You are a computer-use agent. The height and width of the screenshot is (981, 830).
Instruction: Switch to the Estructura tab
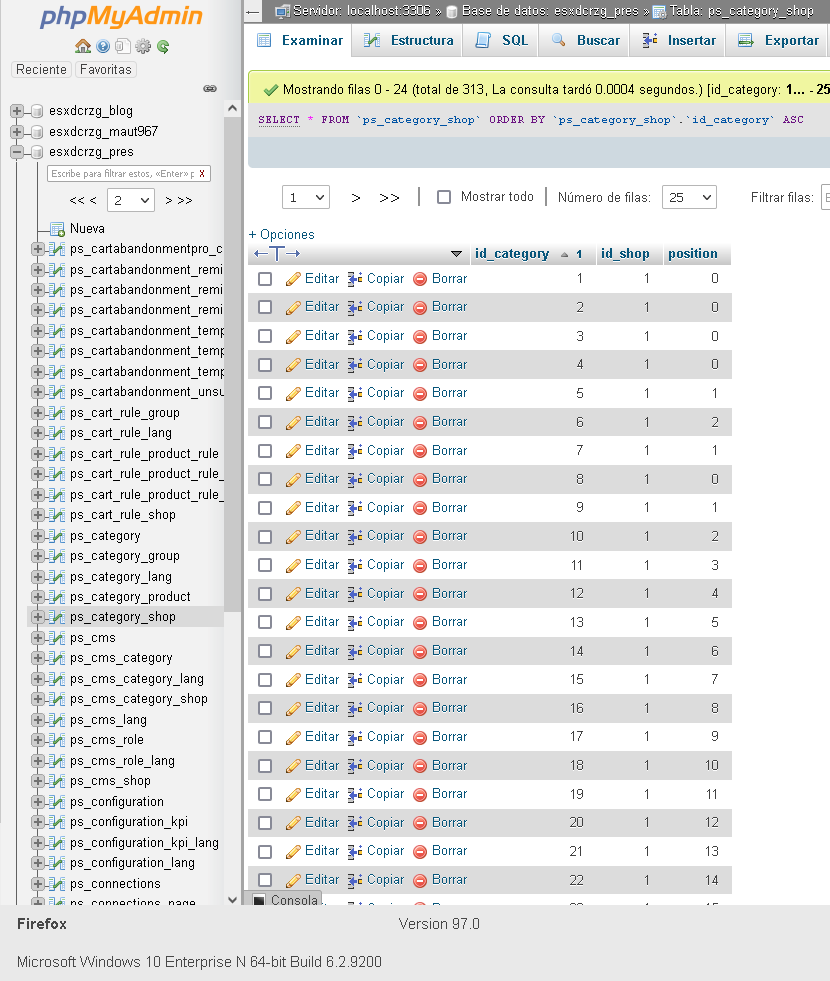[408, 41]
